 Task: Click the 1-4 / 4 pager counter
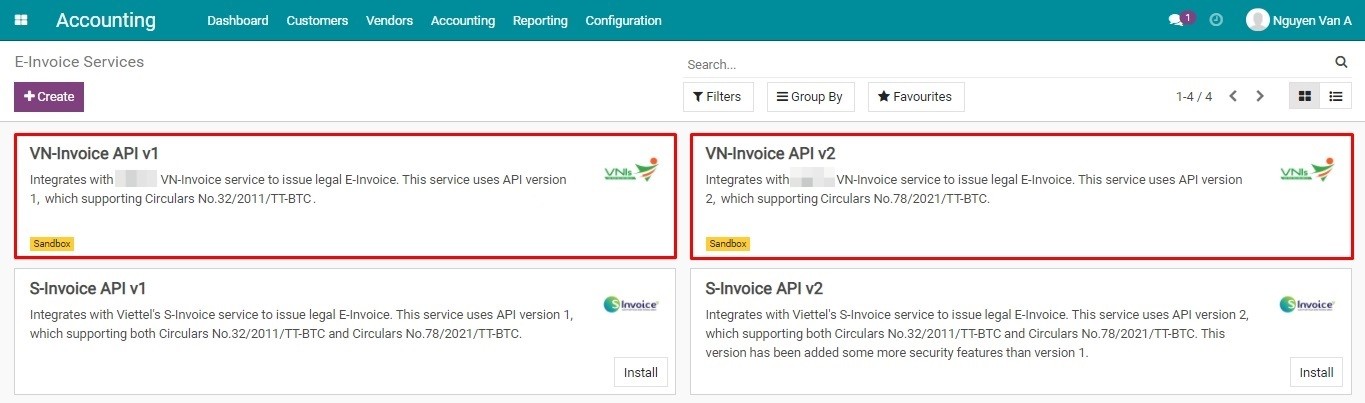pos(1194,97)
